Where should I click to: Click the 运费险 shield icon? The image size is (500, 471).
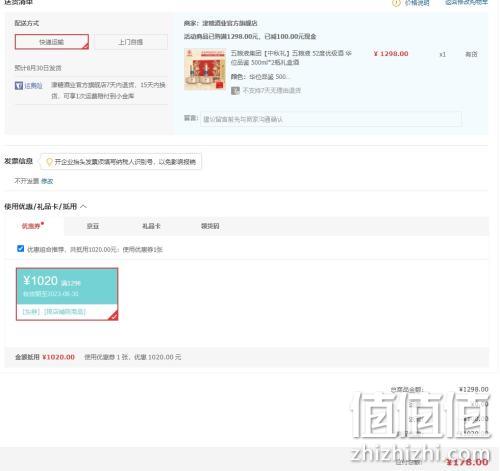pos(19,86)
